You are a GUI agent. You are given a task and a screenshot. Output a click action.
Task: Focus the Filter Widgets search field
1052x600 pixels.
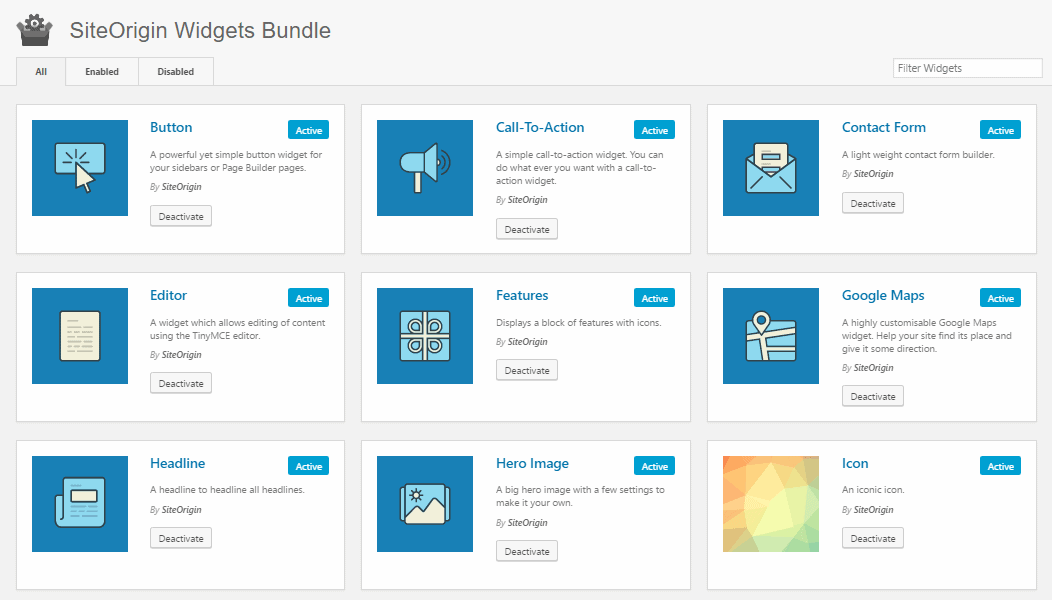coord(967,68)
